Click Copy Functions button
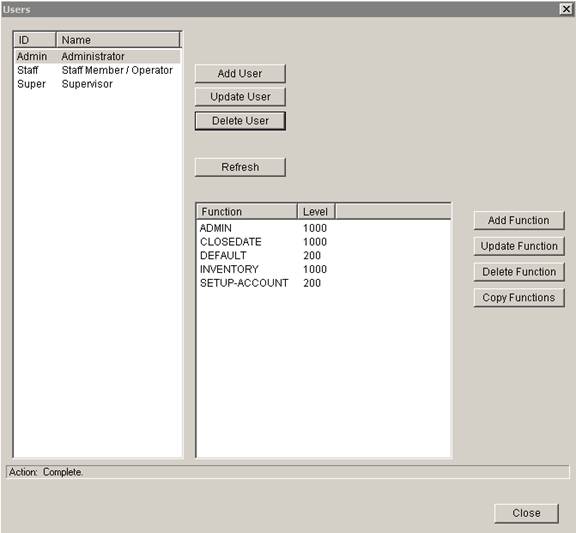Screen dimensions: 576x533 519,298
